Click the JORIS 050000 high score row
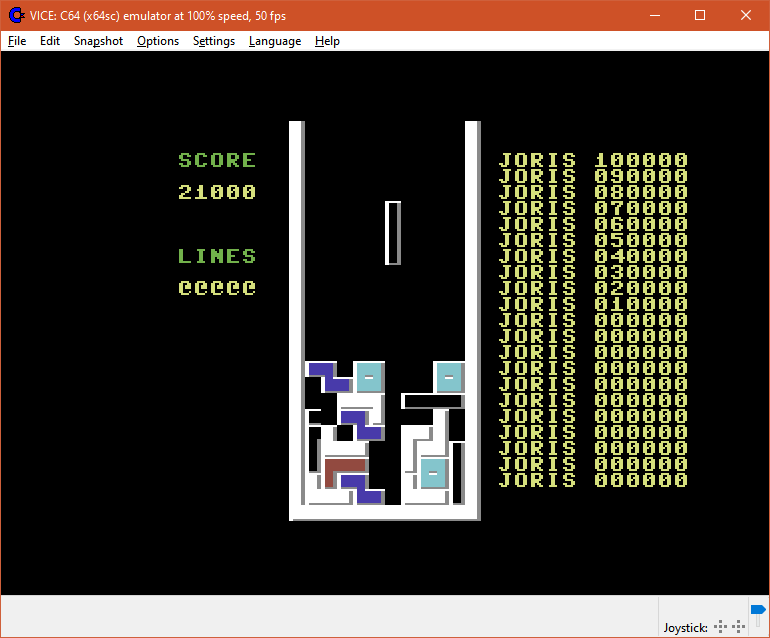770x638 pixels. pyautogui.click(x=593, y=240)
